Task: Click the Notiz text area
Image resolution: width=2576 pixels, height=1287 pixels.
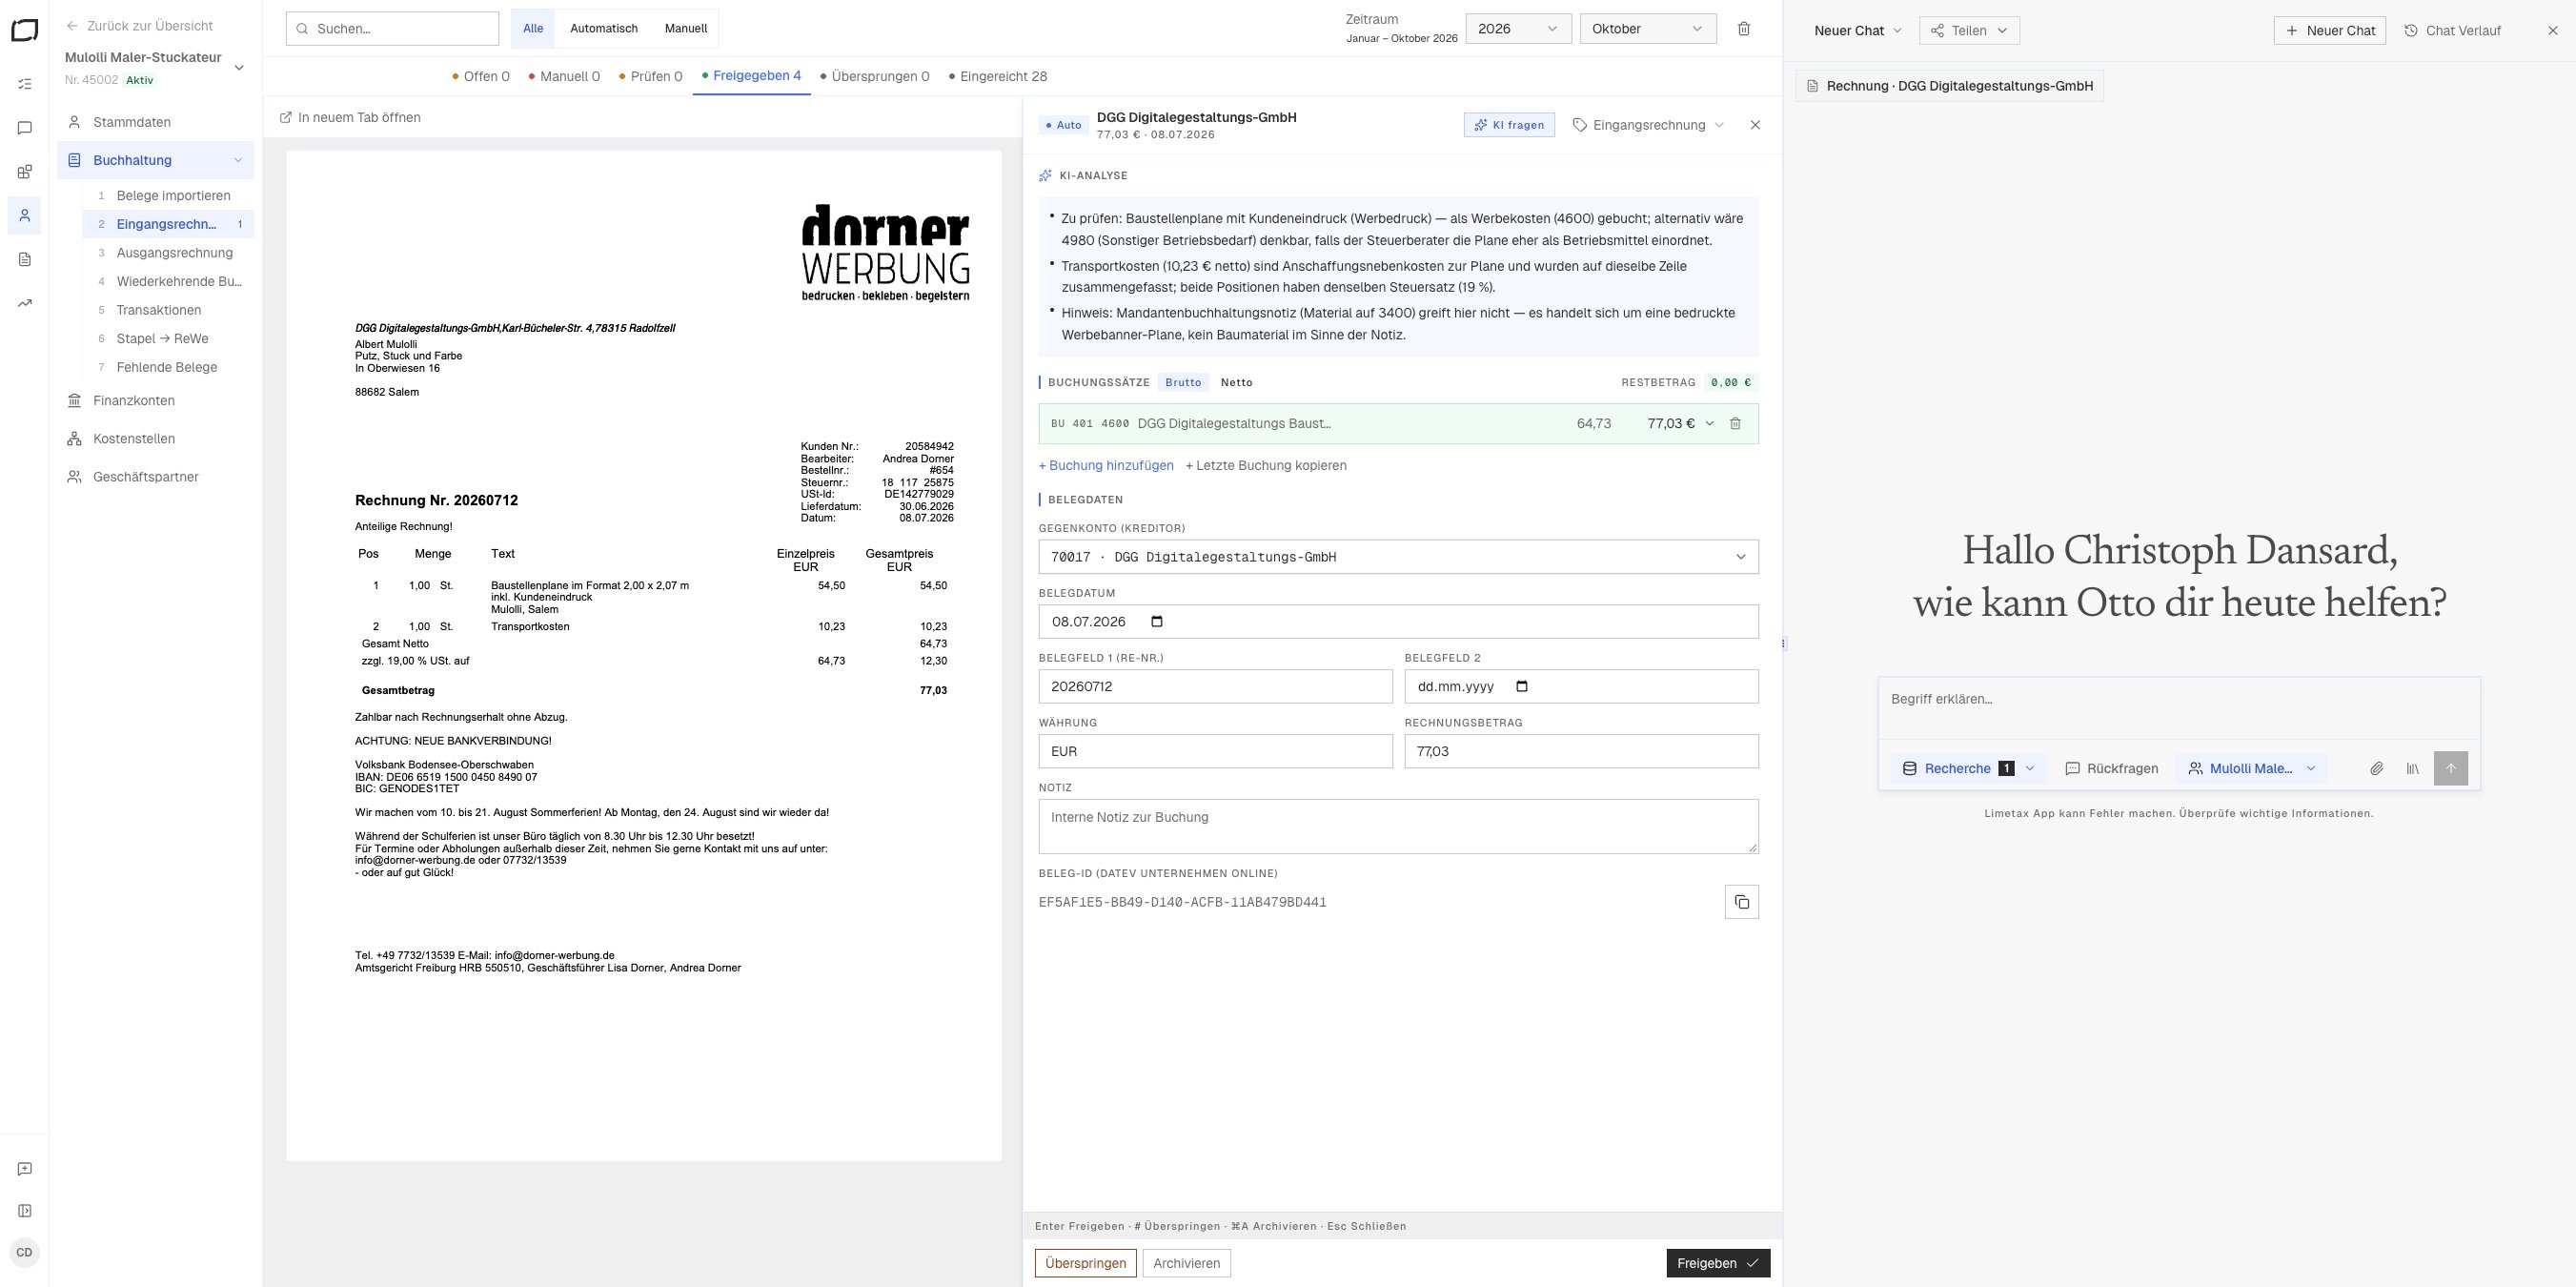Action: click(x=1398, y=826)
